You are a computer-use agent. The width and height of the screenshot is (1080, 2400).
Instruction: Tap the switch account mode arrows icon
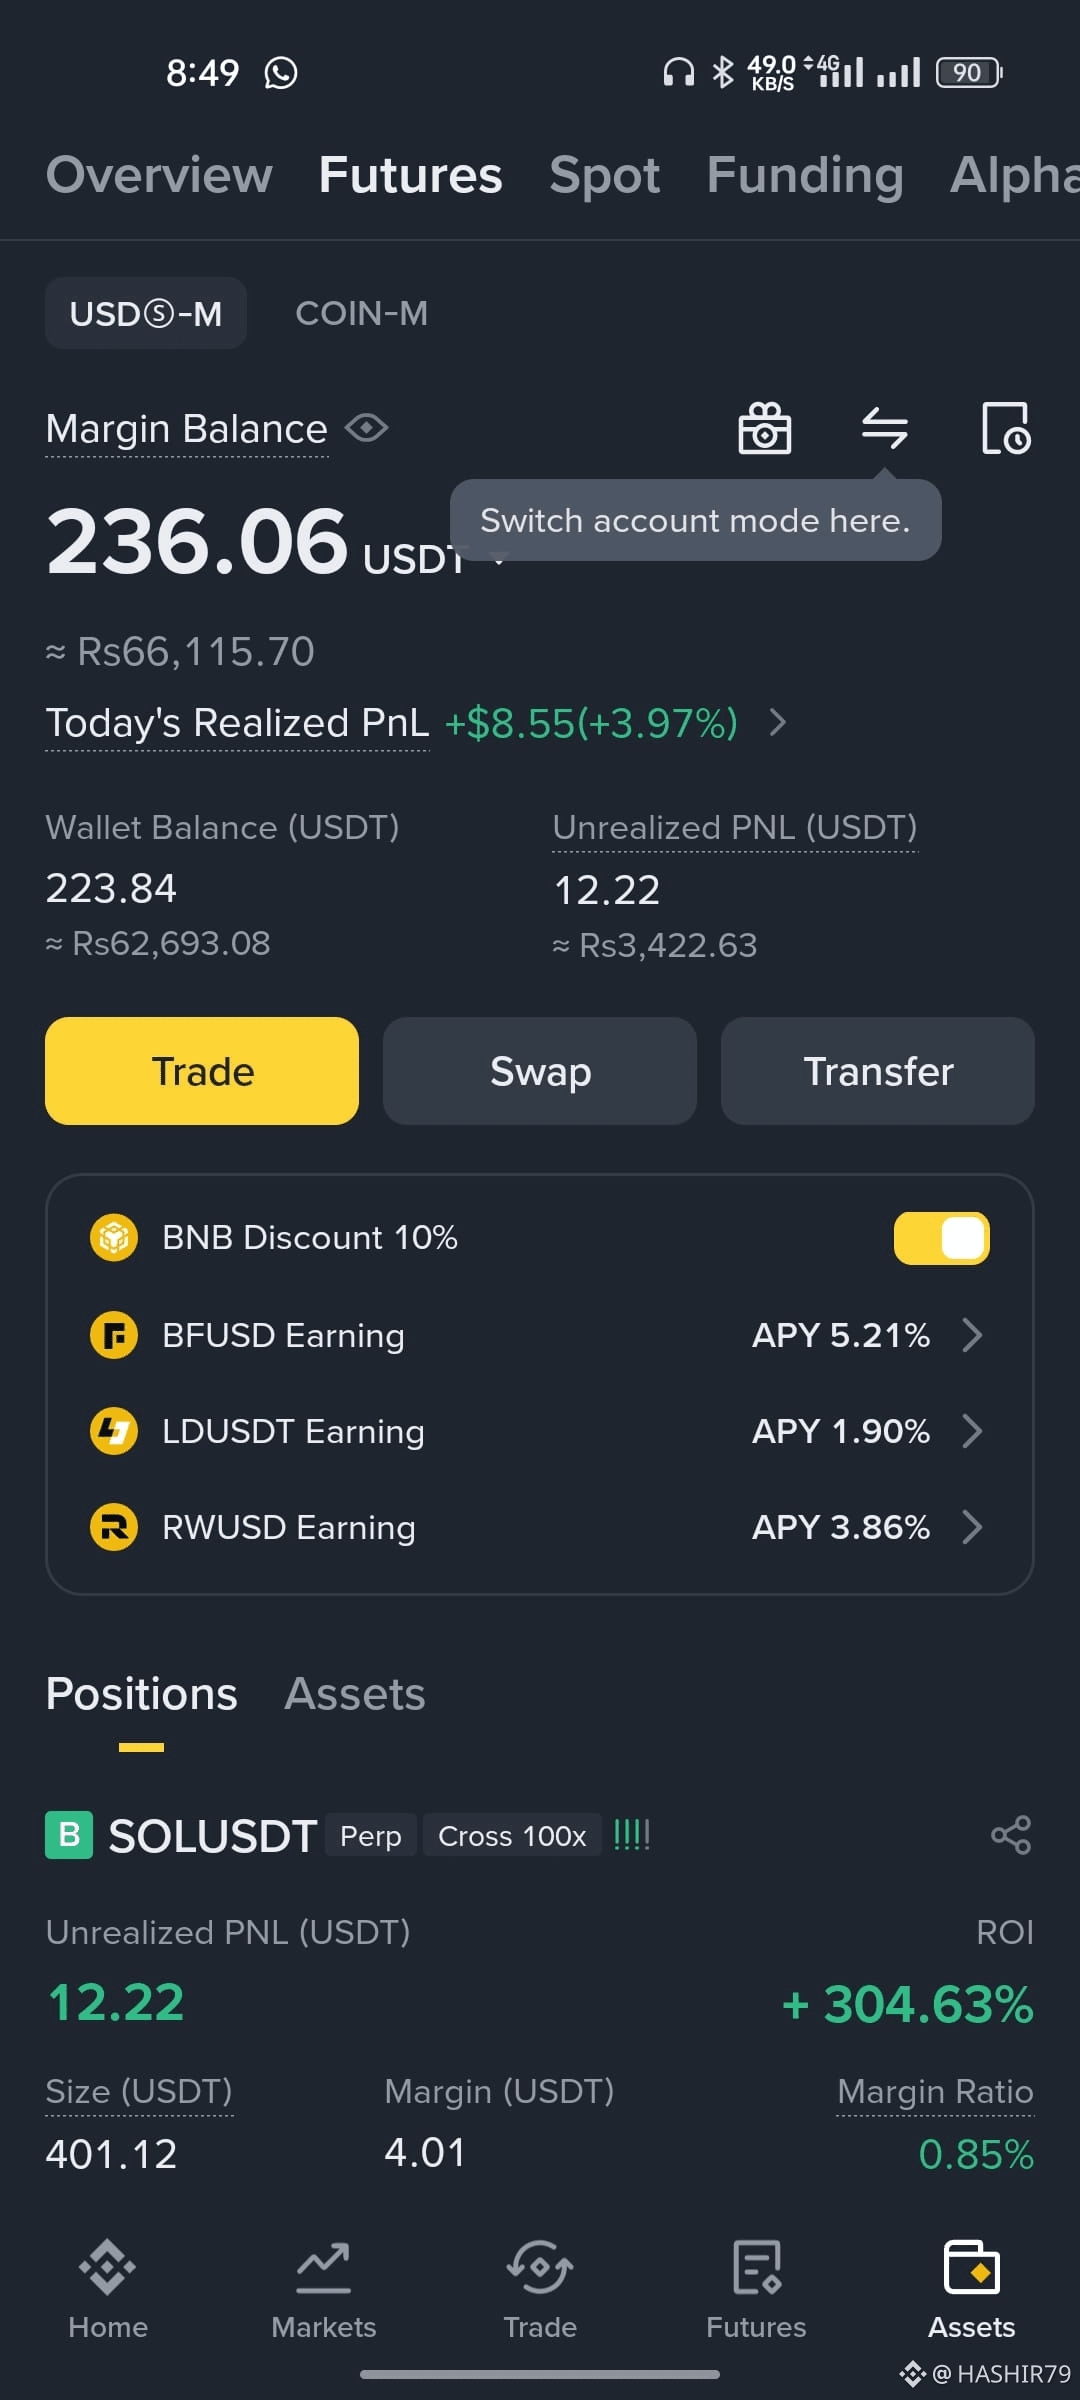[x=885, y=429]
